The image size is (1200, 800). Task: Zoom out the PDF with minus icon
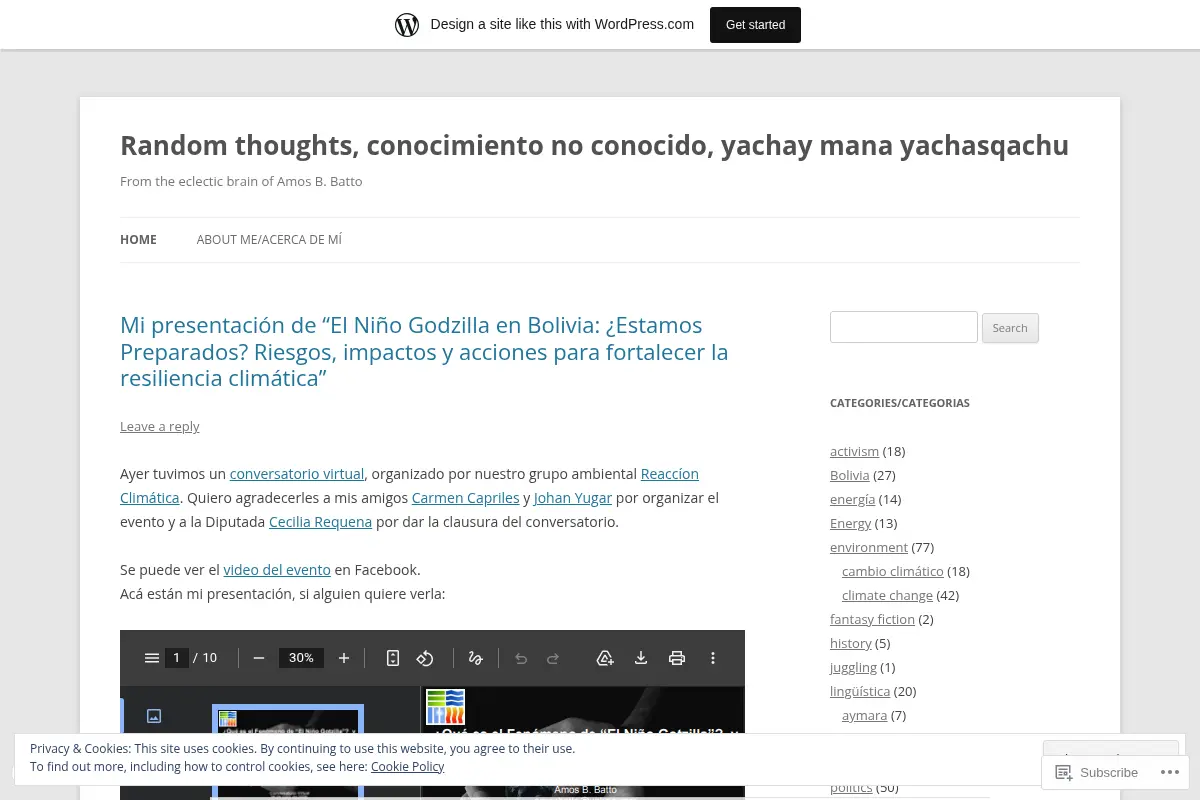coord(259,658)
